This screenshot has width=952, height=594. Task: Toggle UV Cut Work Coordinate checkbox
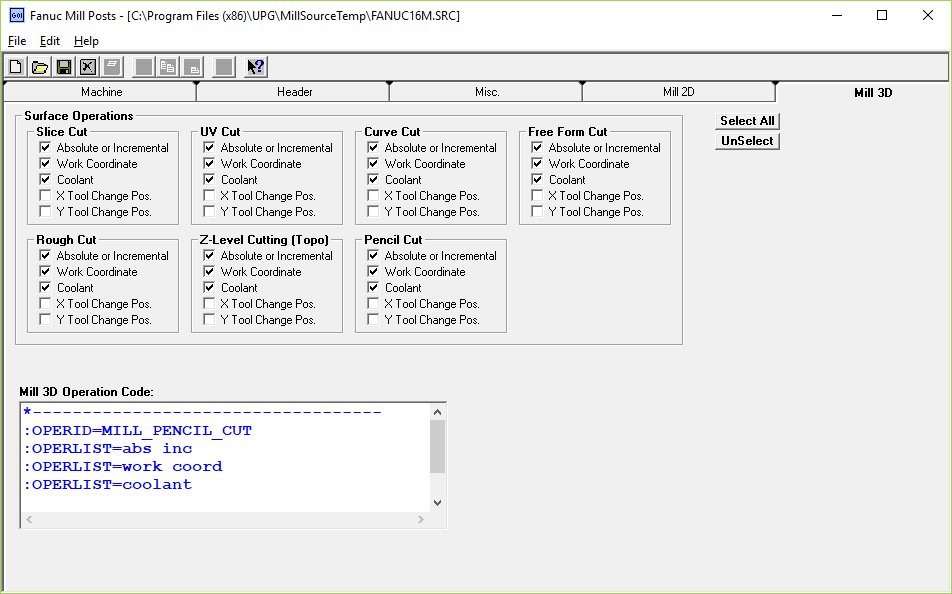click(209, 163)
